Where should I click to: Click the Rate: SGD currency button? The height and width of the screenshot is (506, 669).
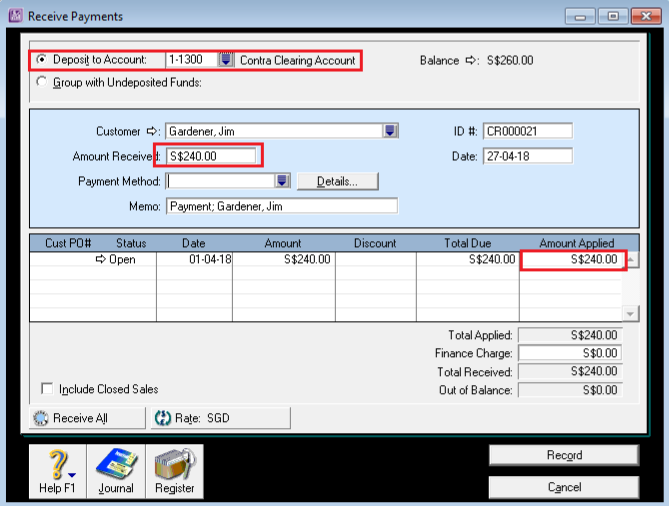tap(221, 418)
